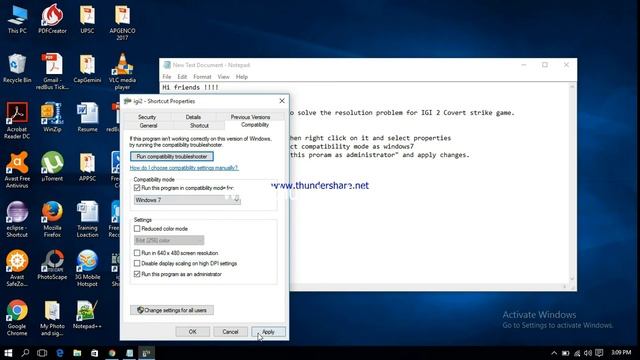
Task: Open Notepad Help menu
Action: click(242, 77)
